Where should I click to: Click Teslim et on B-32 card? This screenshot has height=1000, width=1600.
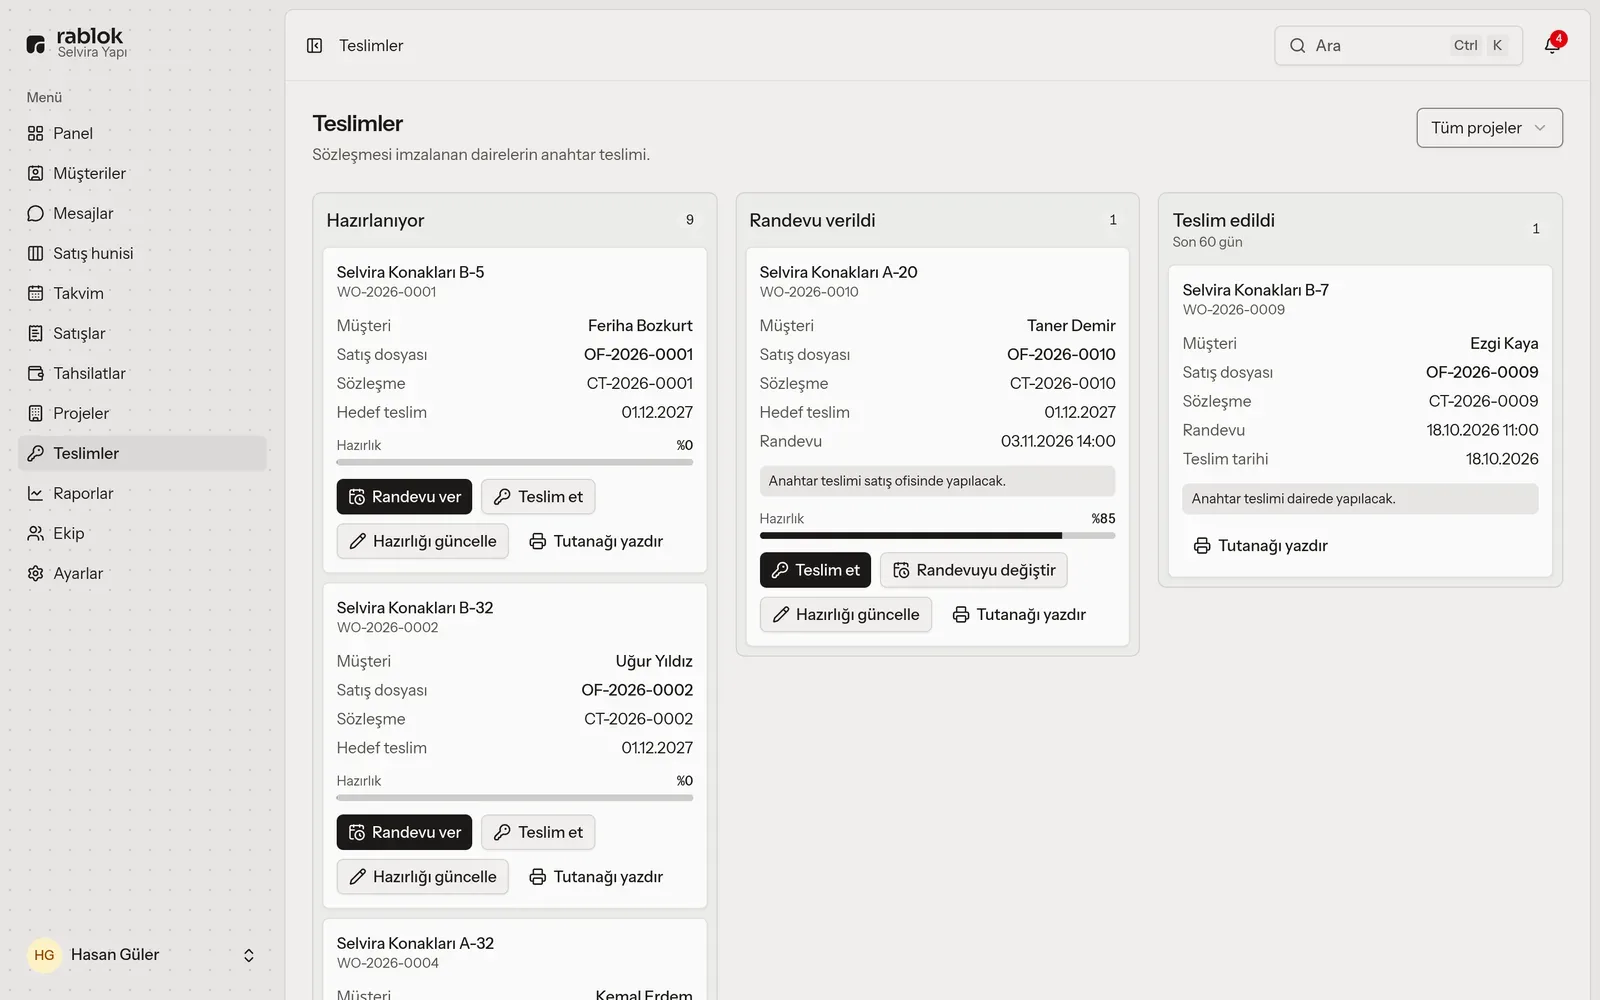click(x=538, y=832)
